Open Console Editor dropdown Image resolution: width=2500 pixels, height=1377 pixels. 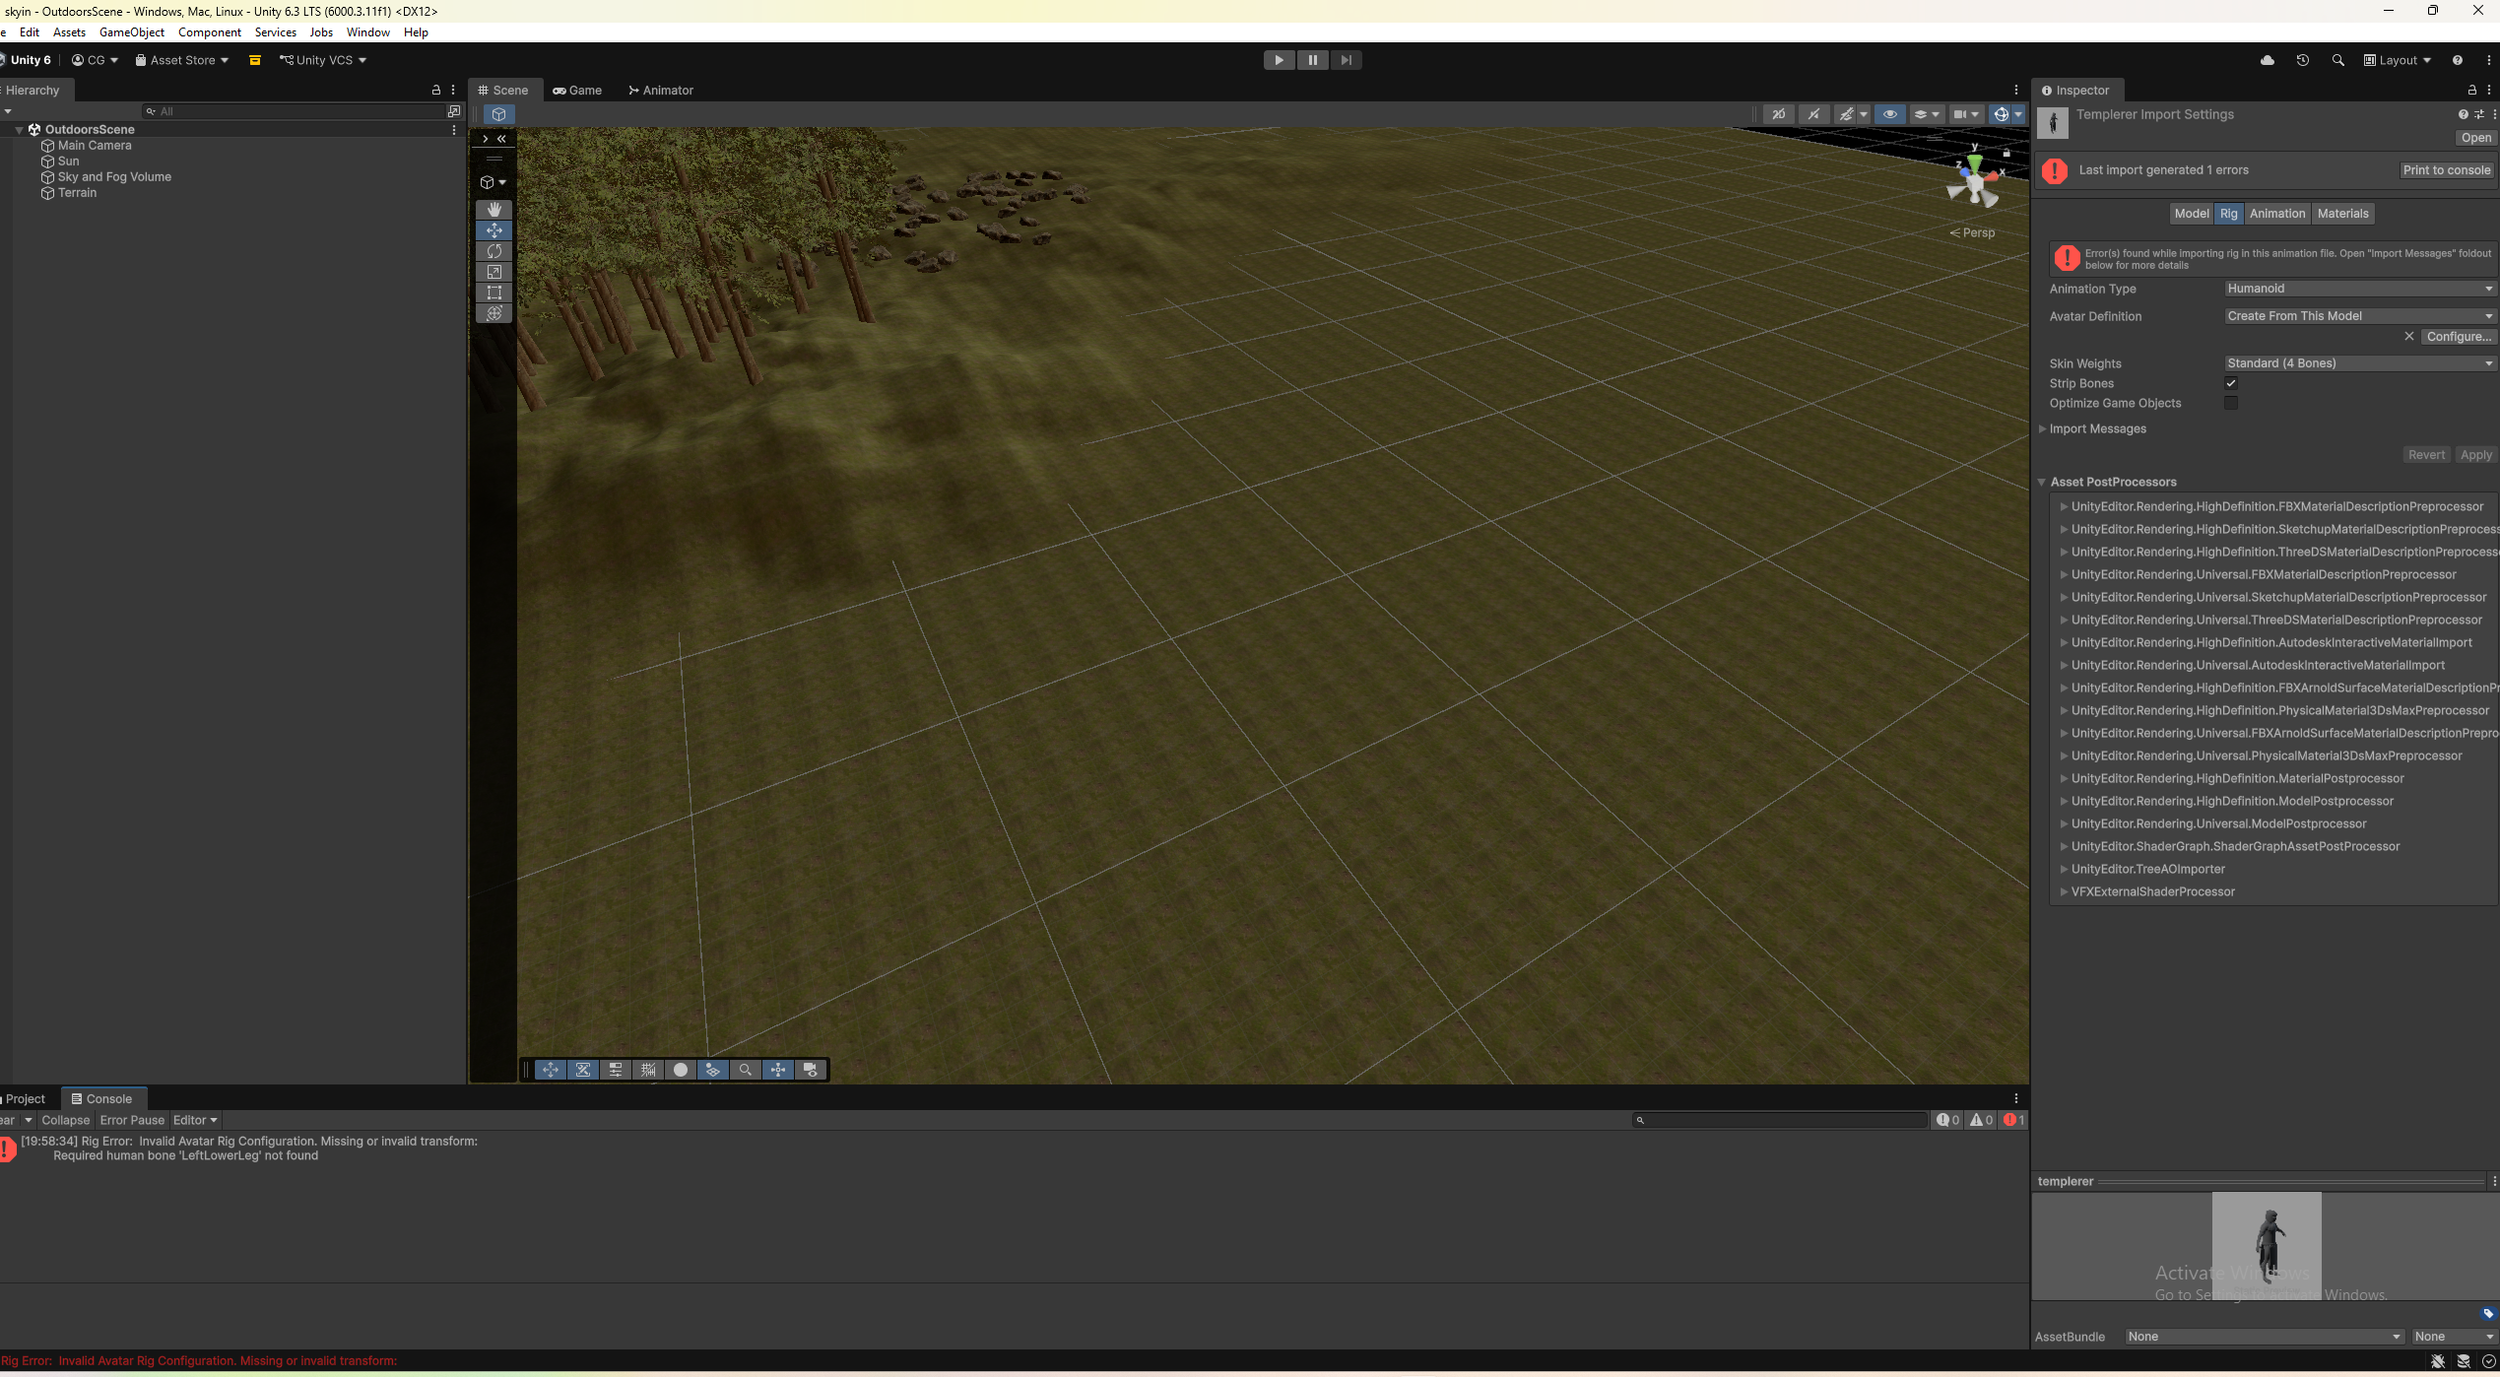click(x=195, y=1120)
